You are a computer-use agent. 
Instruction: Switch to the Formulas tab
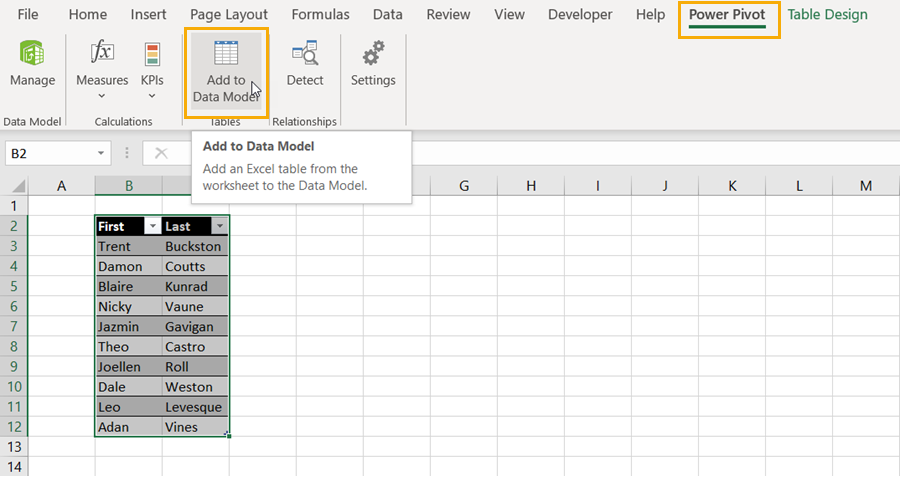(320, 14)
